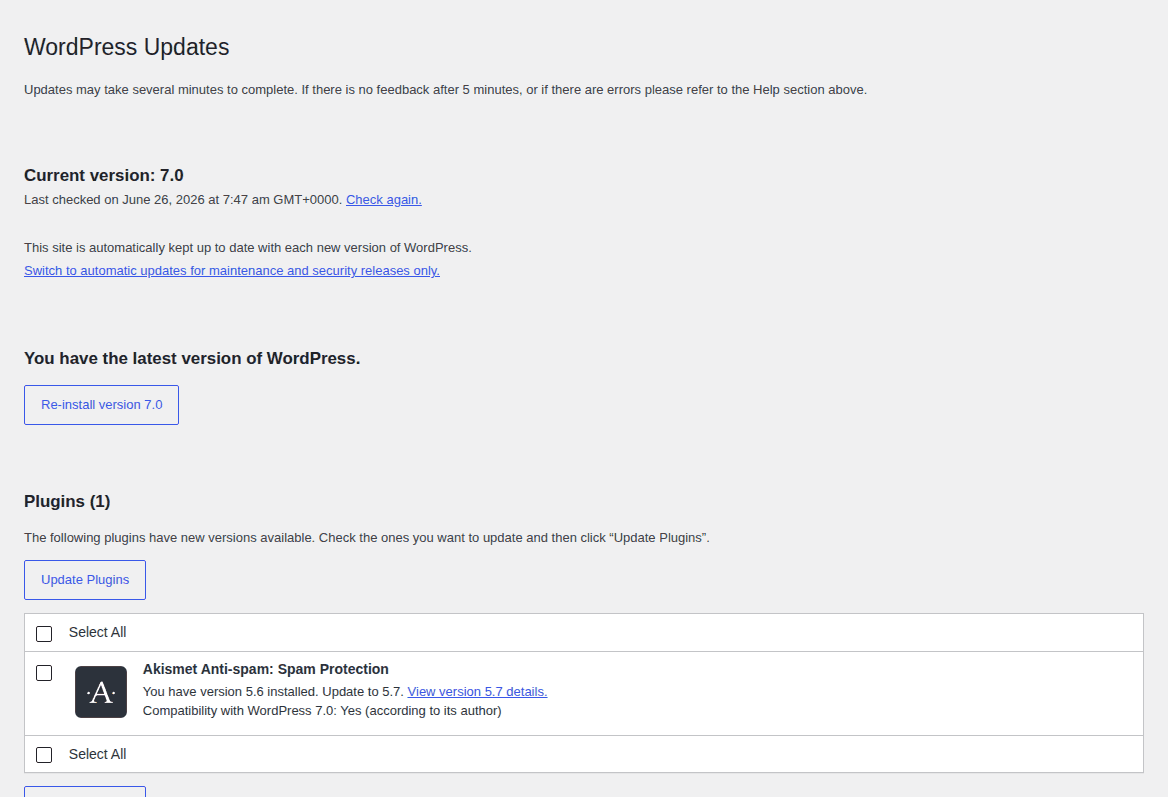Click the WordPress Updates page heading
This screenshot has width=1168, height=797.
[x=127, y=47]
